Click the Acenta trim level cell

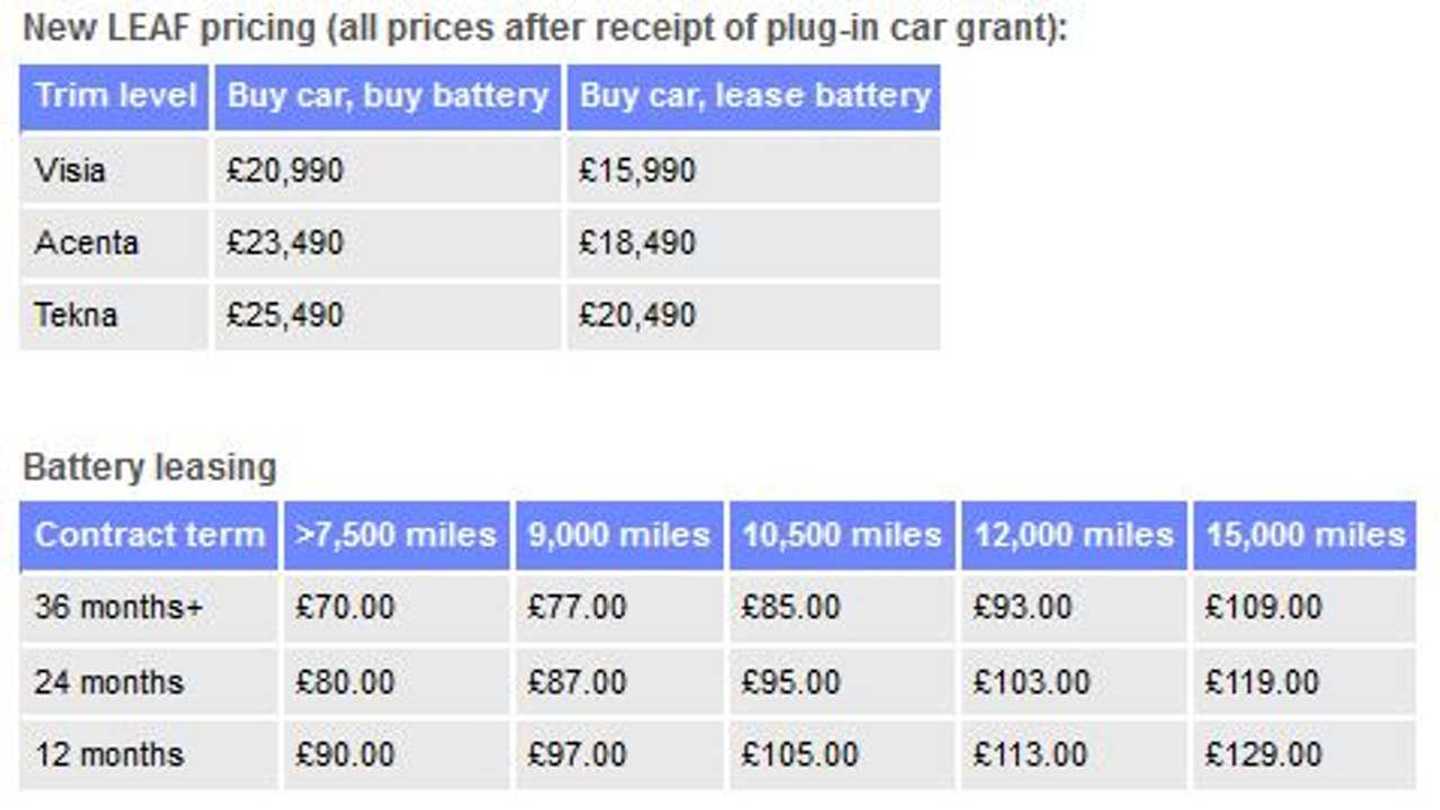point(86,243)
